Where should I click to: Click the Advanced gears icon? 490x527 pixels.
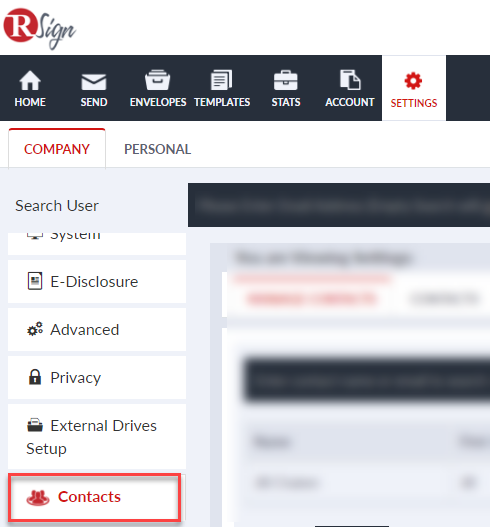(x=35, y=329)
